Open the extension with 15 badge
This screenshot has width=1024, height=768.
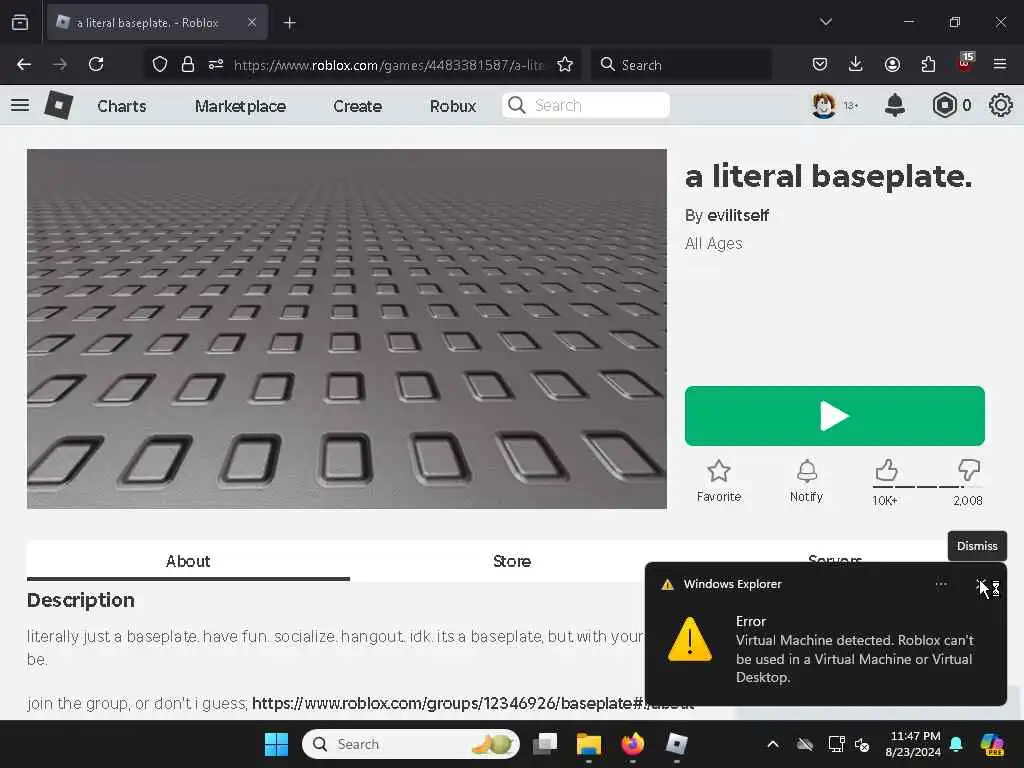click(965, 63)
